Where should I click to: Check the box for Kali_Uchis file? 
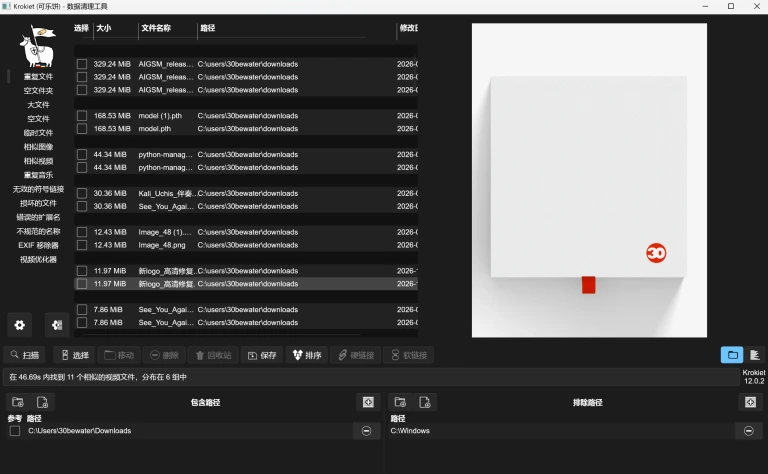[82, 193]
